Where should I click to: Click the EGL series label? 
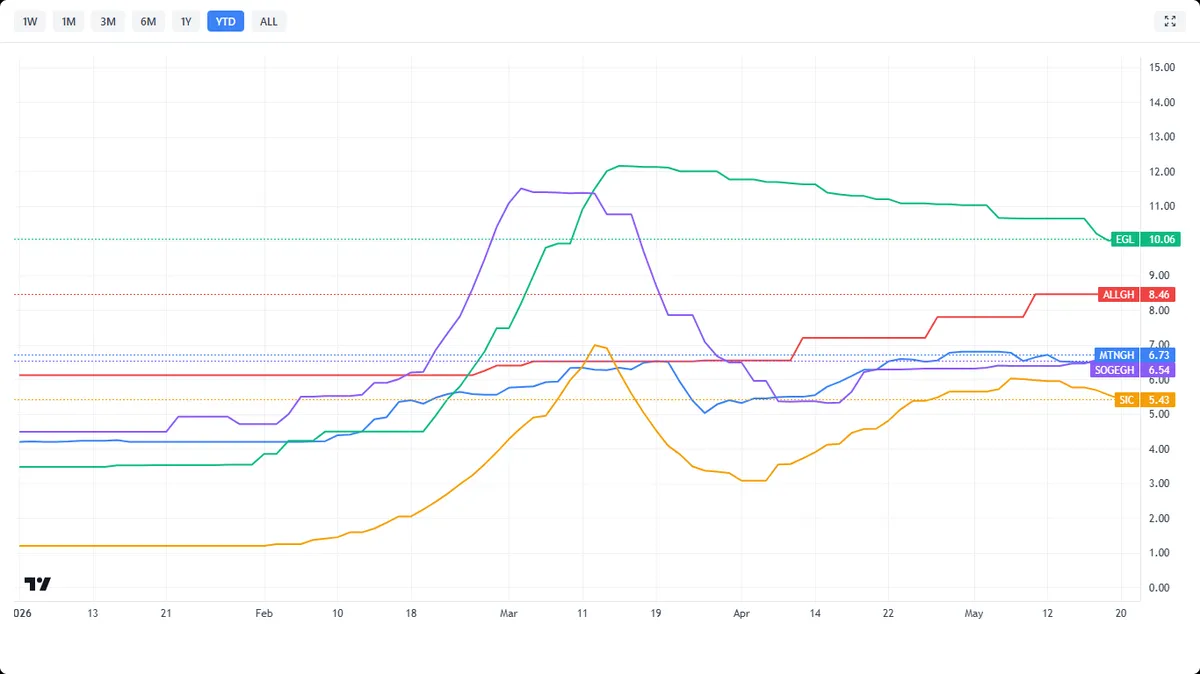1127,239
